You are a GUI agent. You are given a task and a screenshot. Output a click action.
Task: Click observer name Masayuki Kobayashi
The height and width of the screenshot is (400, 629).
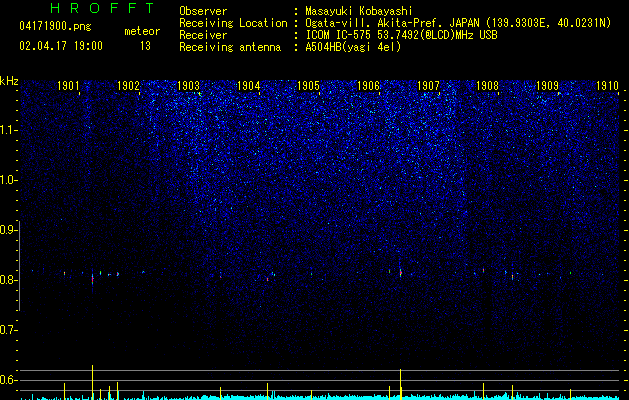pyautogui.click(x=359, y=11)
